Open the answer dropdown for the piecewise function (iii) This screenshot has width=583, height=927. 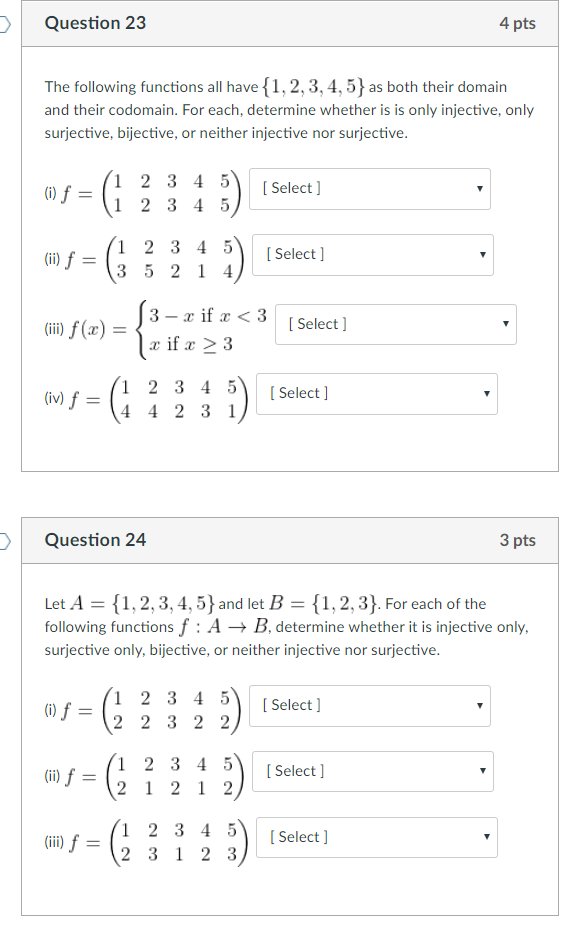393,324
